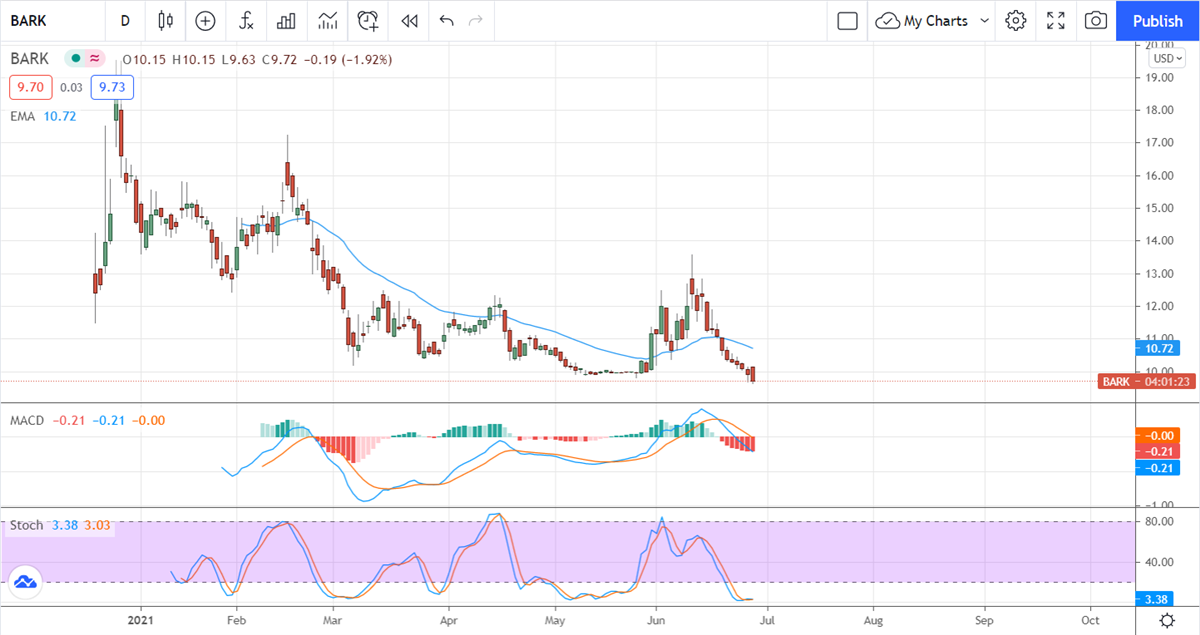The height and width of the screenshot is (635, 1200).
Task: Change the D timeframe interval
Action: tap(125, 20)
